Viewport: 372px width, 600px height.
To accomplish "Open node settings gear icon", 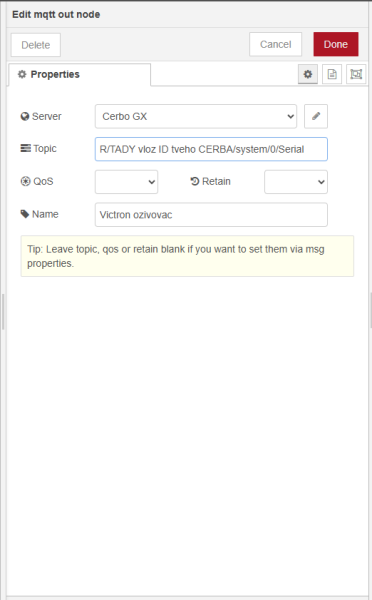I will 308,74.
